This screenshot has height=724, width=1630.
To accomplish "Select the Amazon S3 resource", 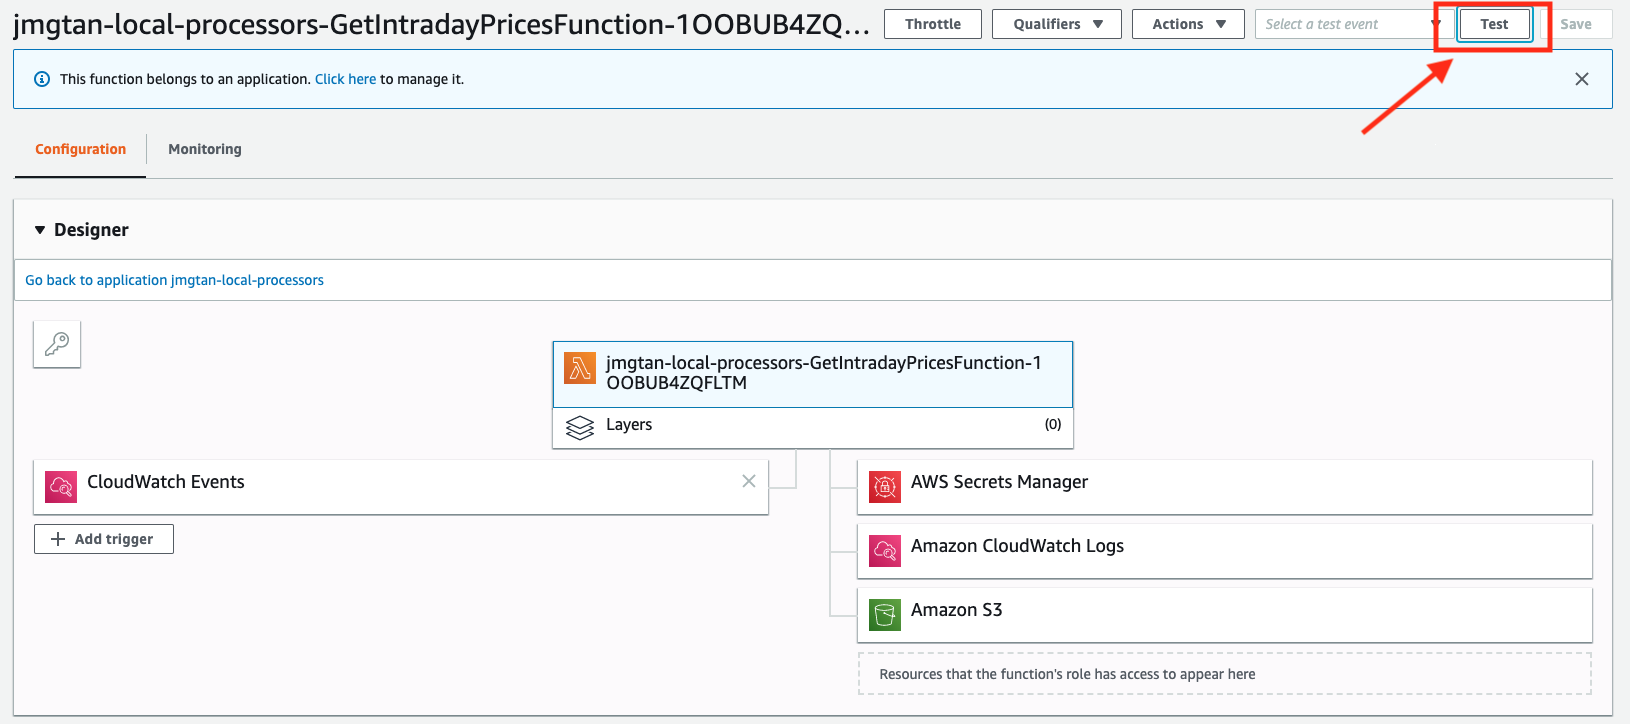I will 1225,615.
